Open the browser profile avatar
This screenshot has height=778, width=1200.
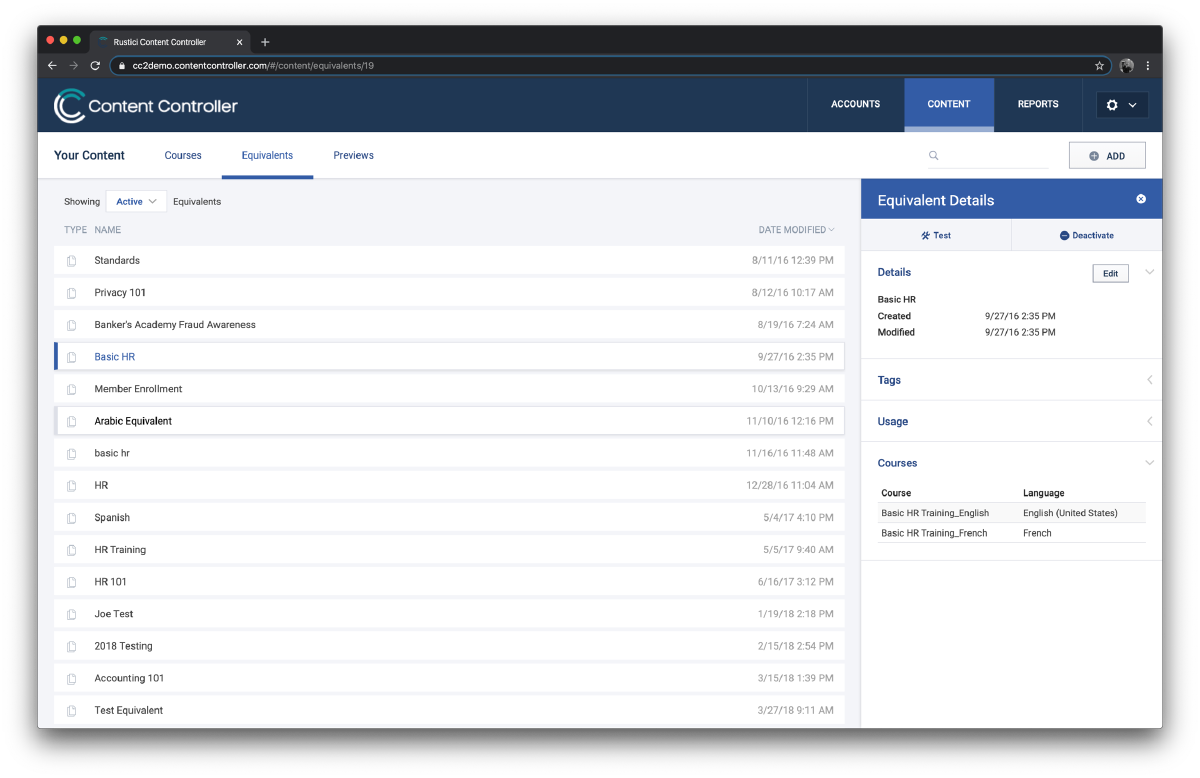1126,66
